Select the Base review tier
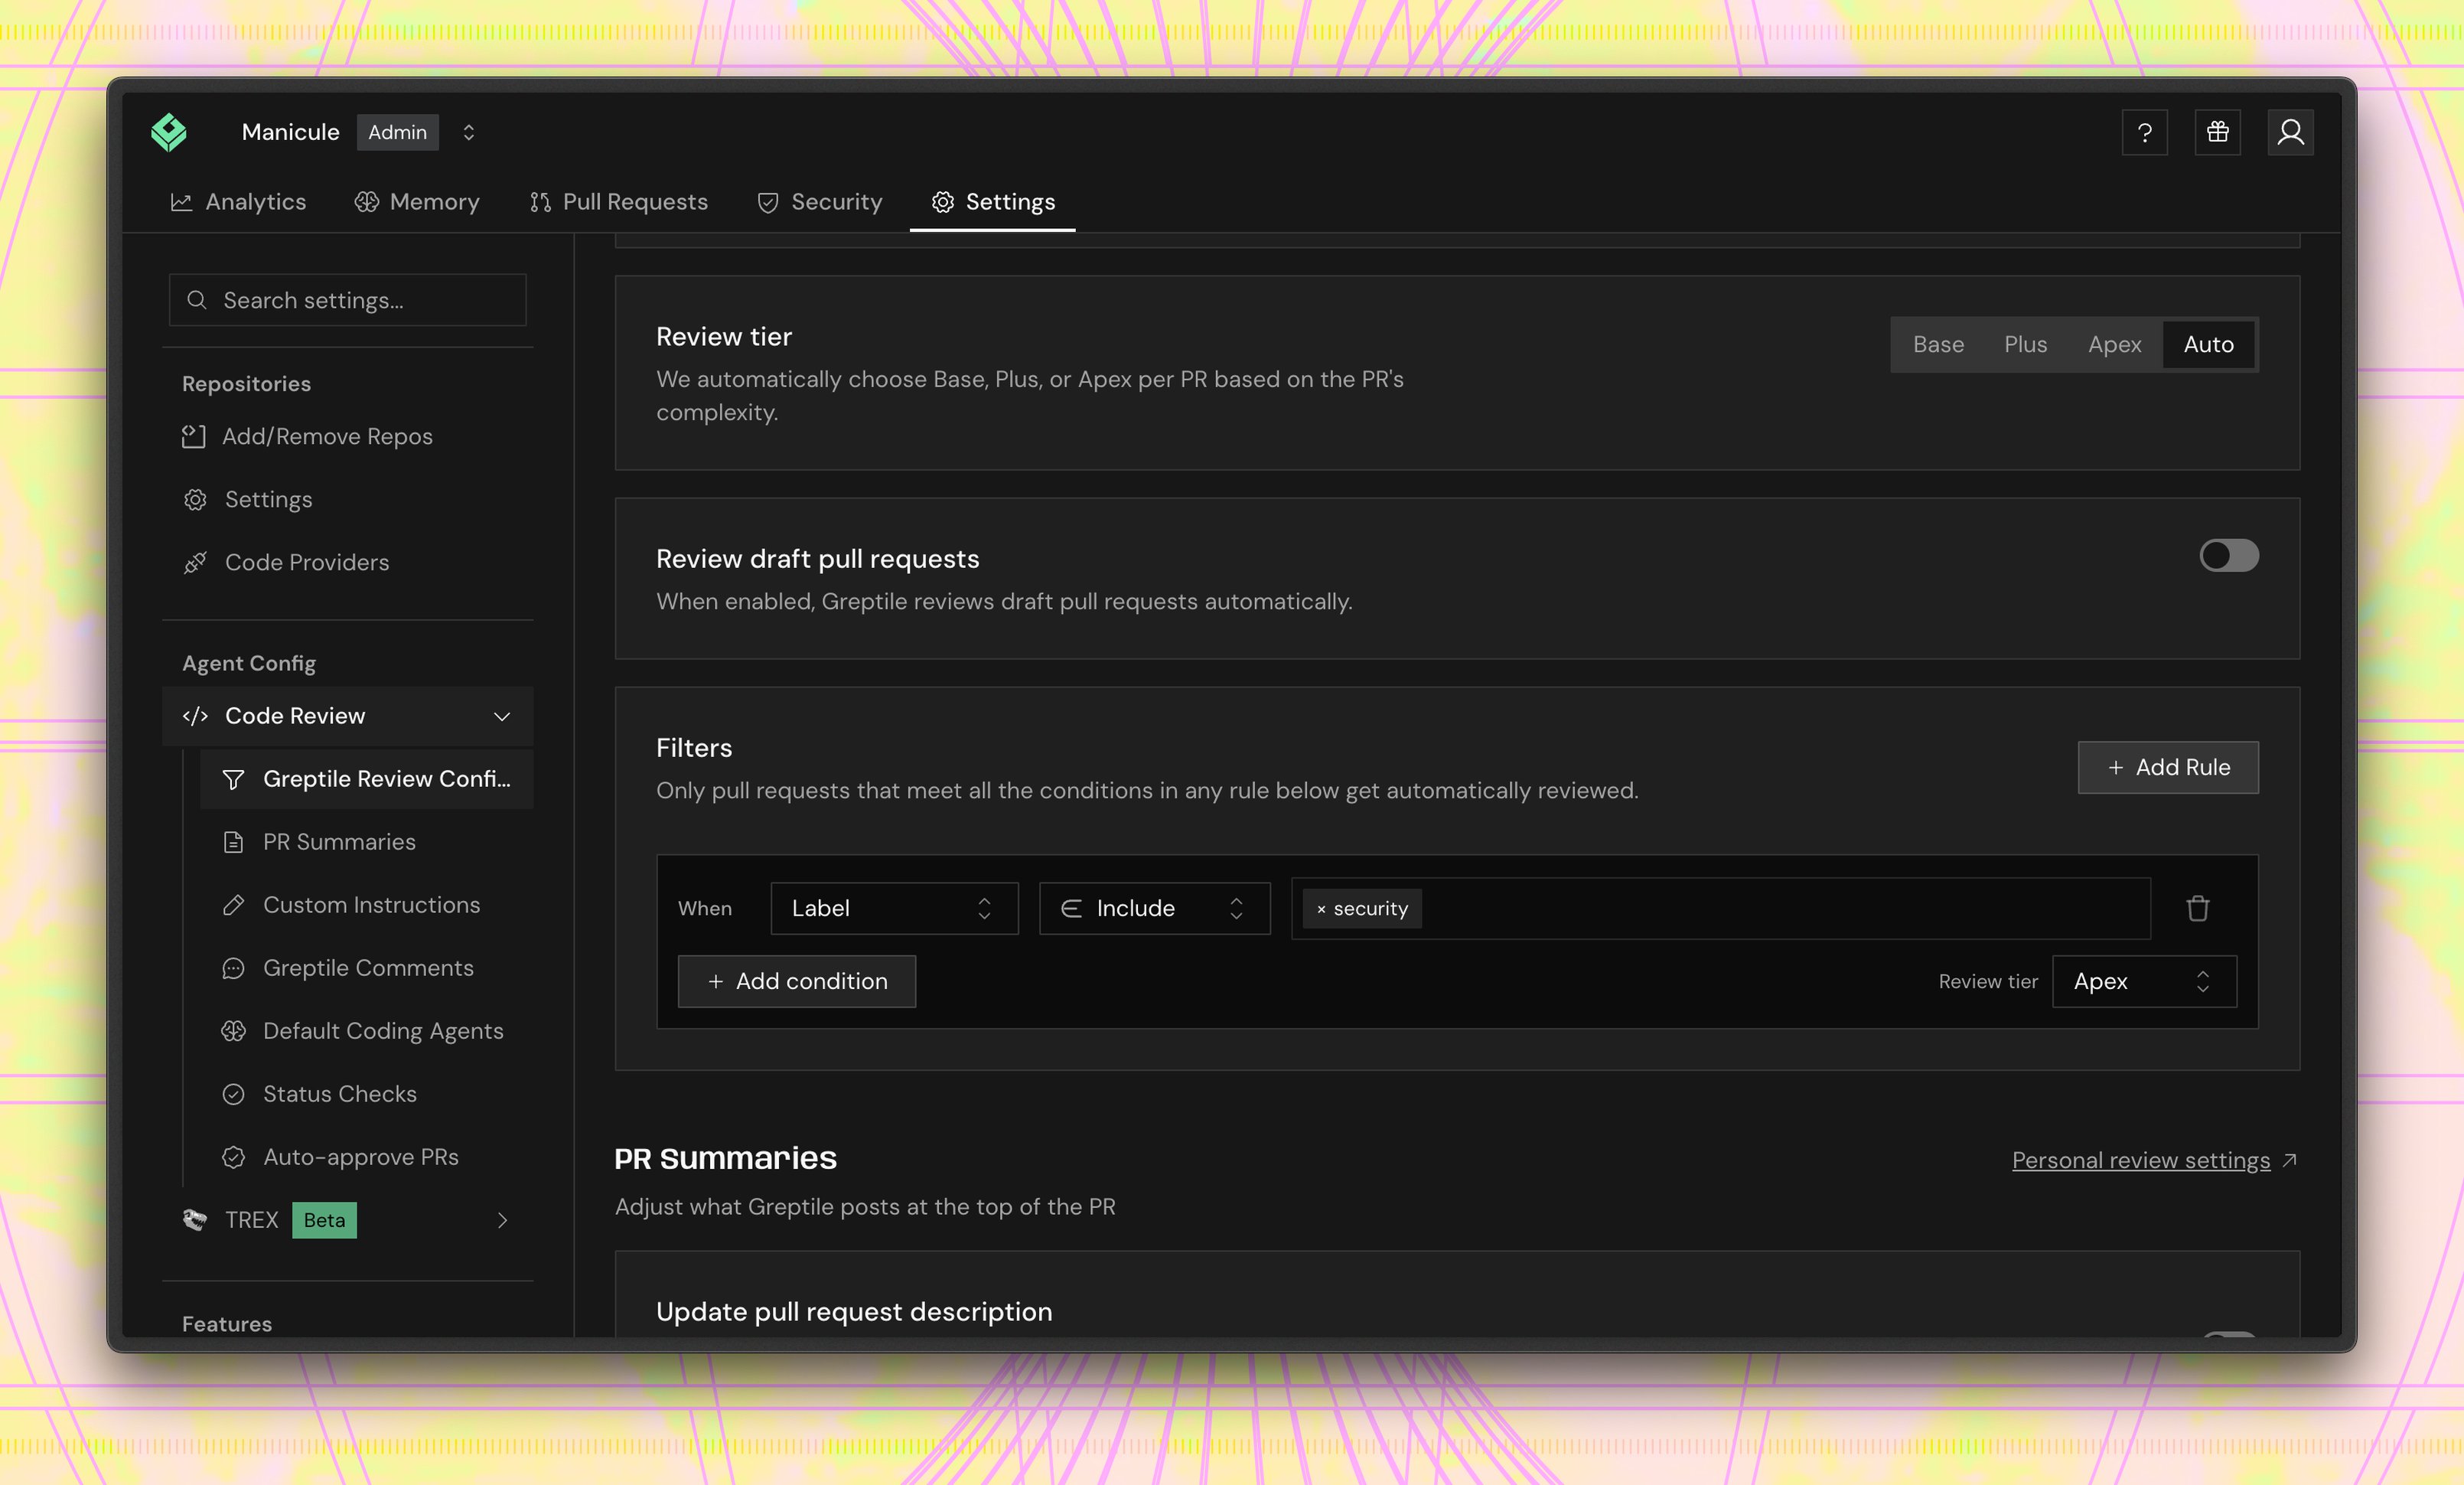Image resolution: width=2464 pixels, height=1485 pixels. [x=1938, y=345]
